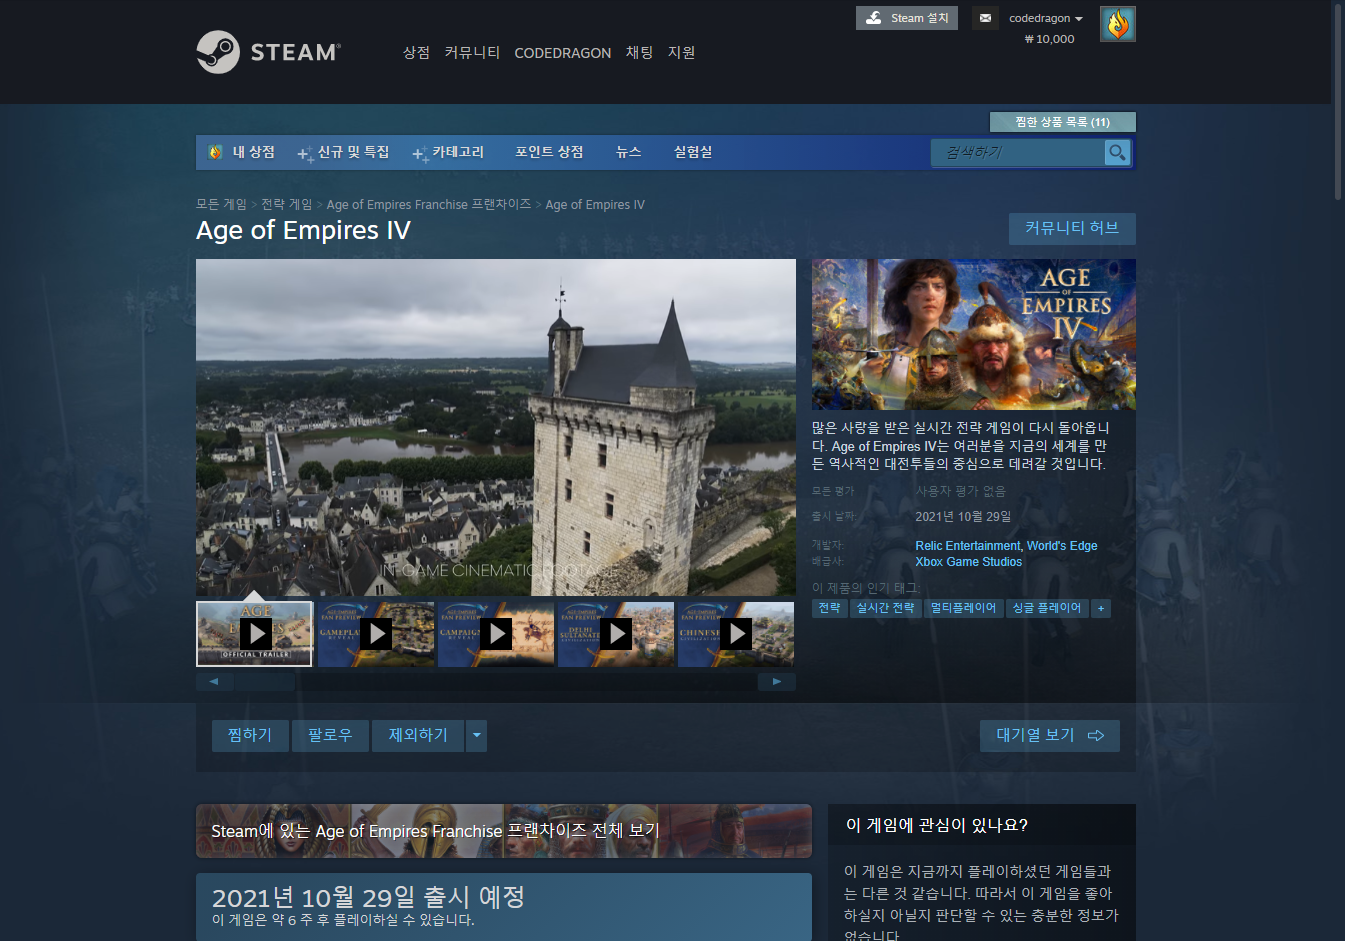Open the ₩10,000 wallet balance
1345x941 pixels.
[x=1050, y=39]
